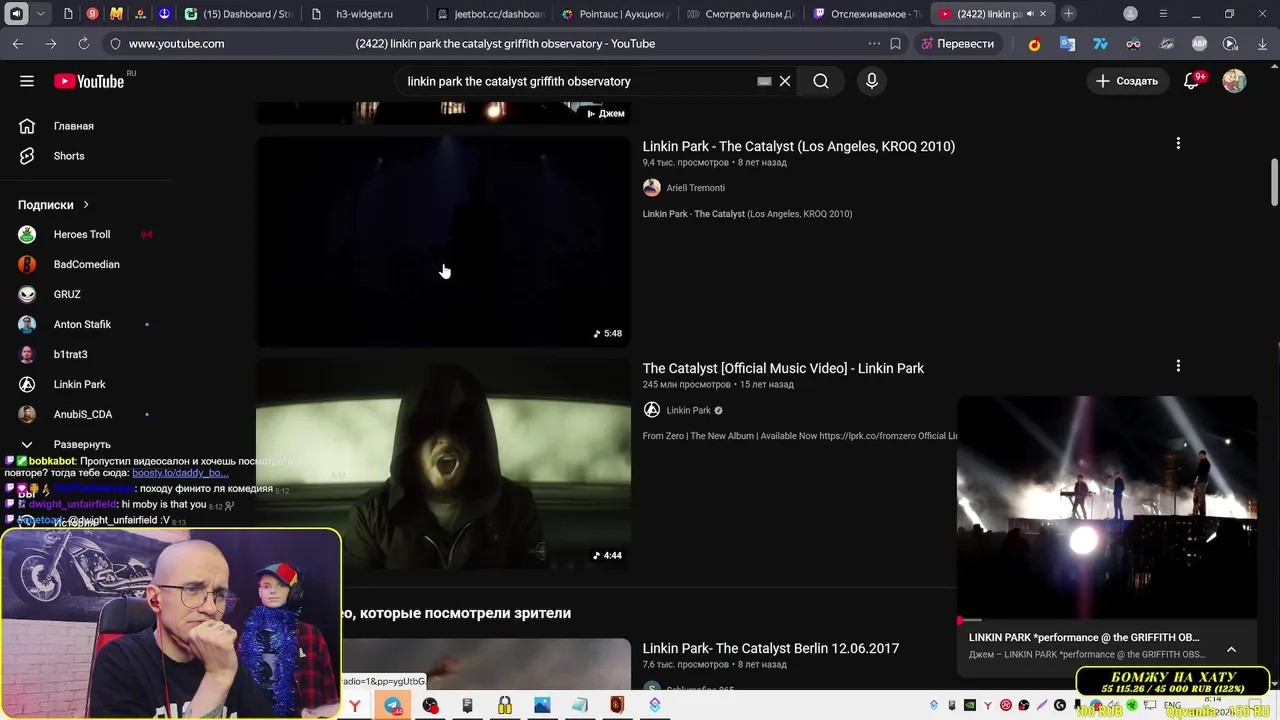Open the notifications bell
This screenshot has width=1280, height=720.
1192,81
